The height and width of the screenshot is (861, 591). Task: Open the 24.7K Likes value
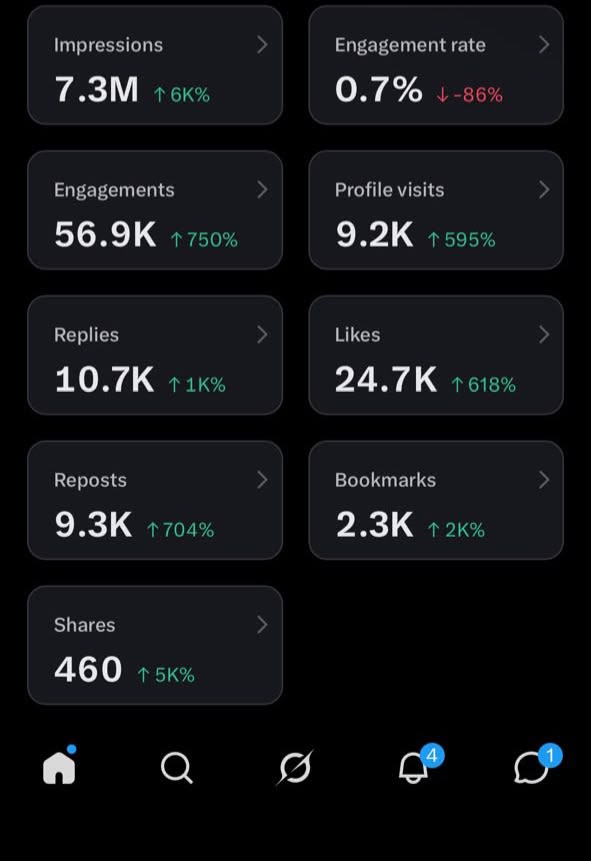(386, 379)
